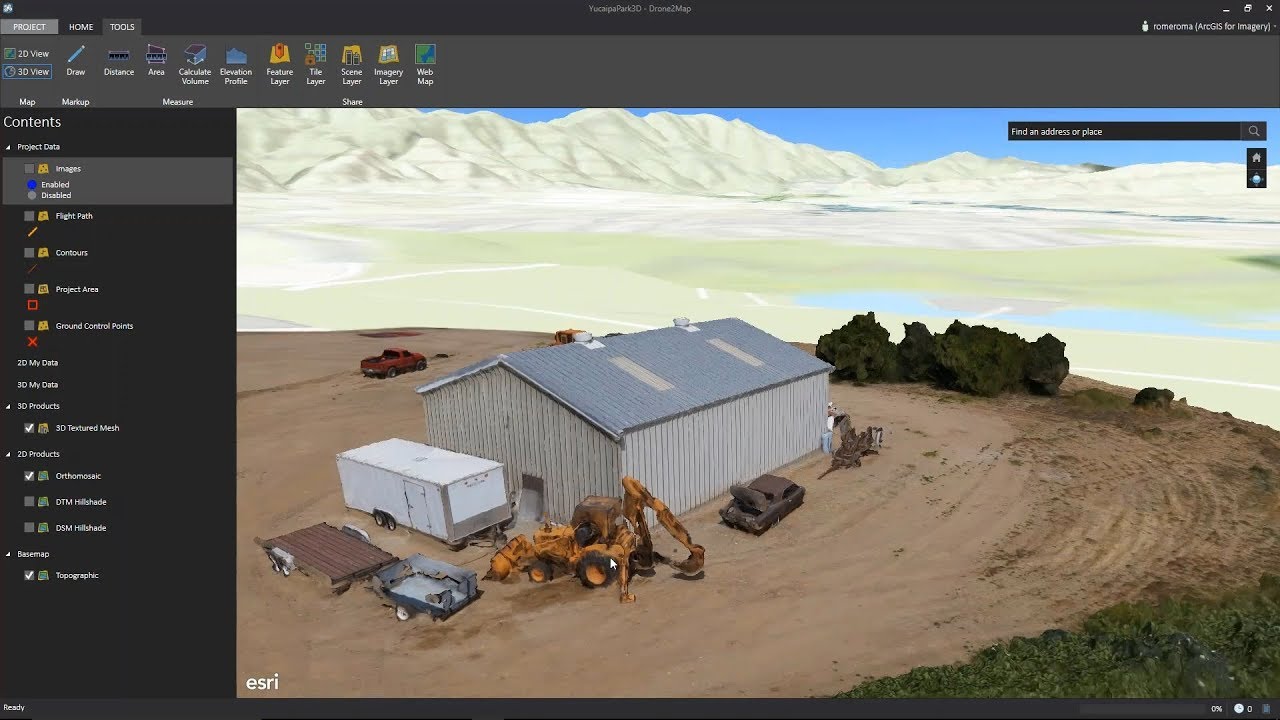Screen dimensions: 1280x720
Task: Click the red Project Area square symbol
Action: point(32,305)
